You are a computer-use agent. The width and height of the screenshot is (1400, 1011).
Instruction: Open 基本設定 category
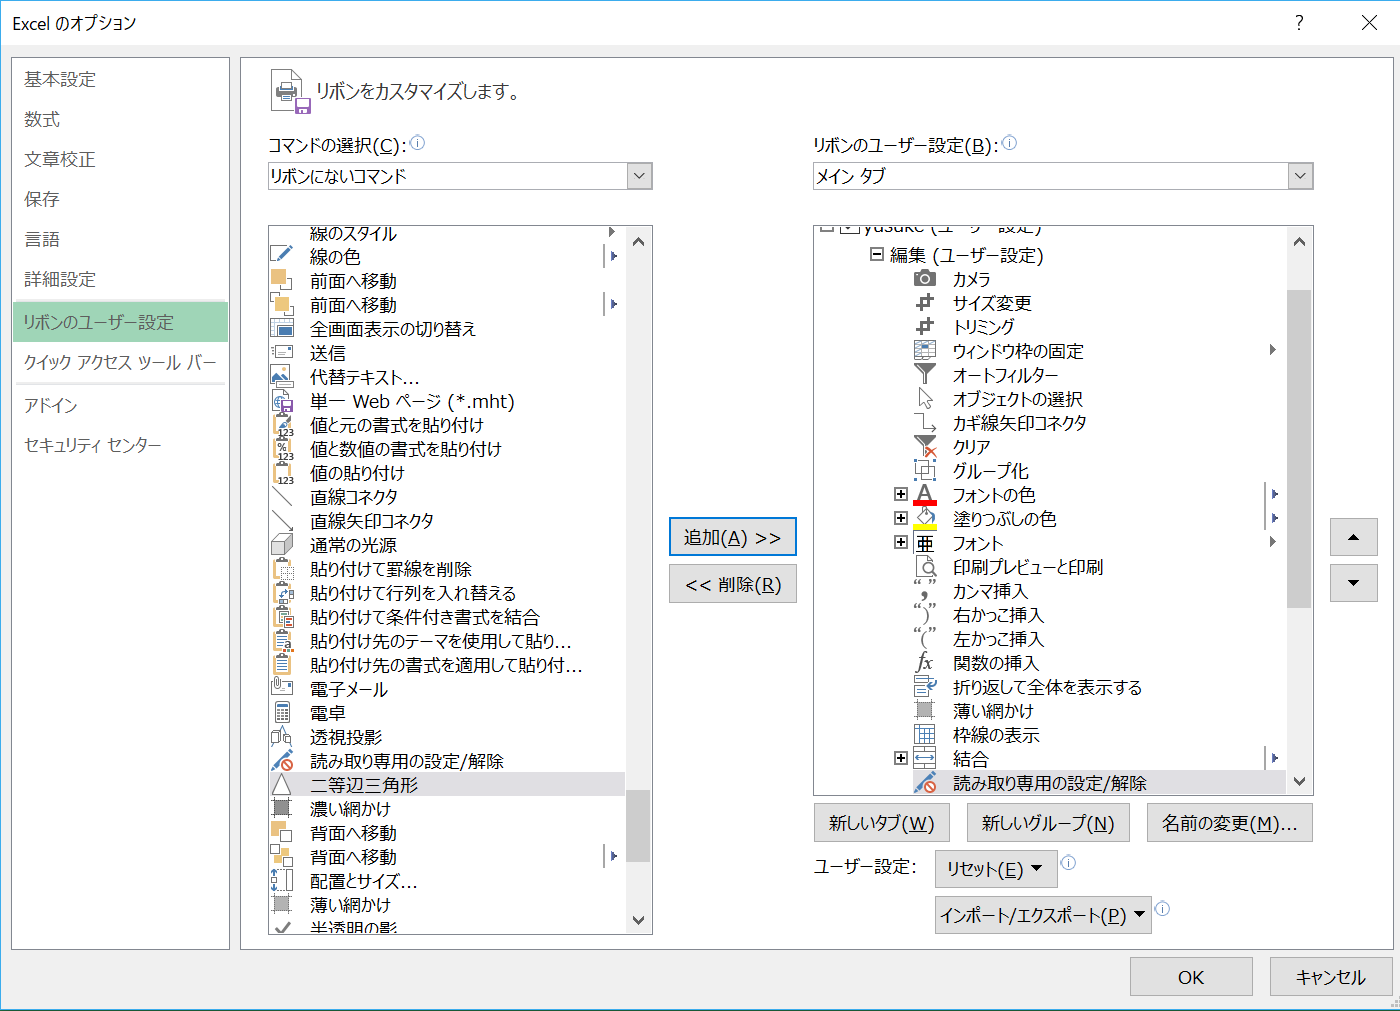click(x=120, y=79)
